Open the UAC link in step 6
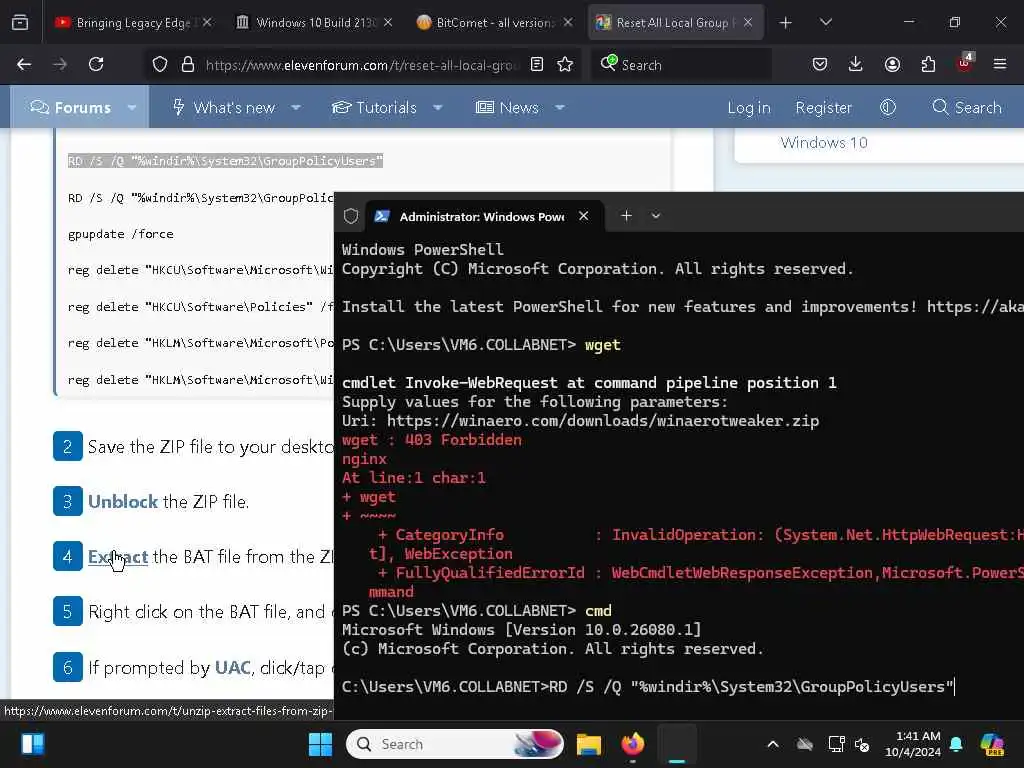 (233, 667)
